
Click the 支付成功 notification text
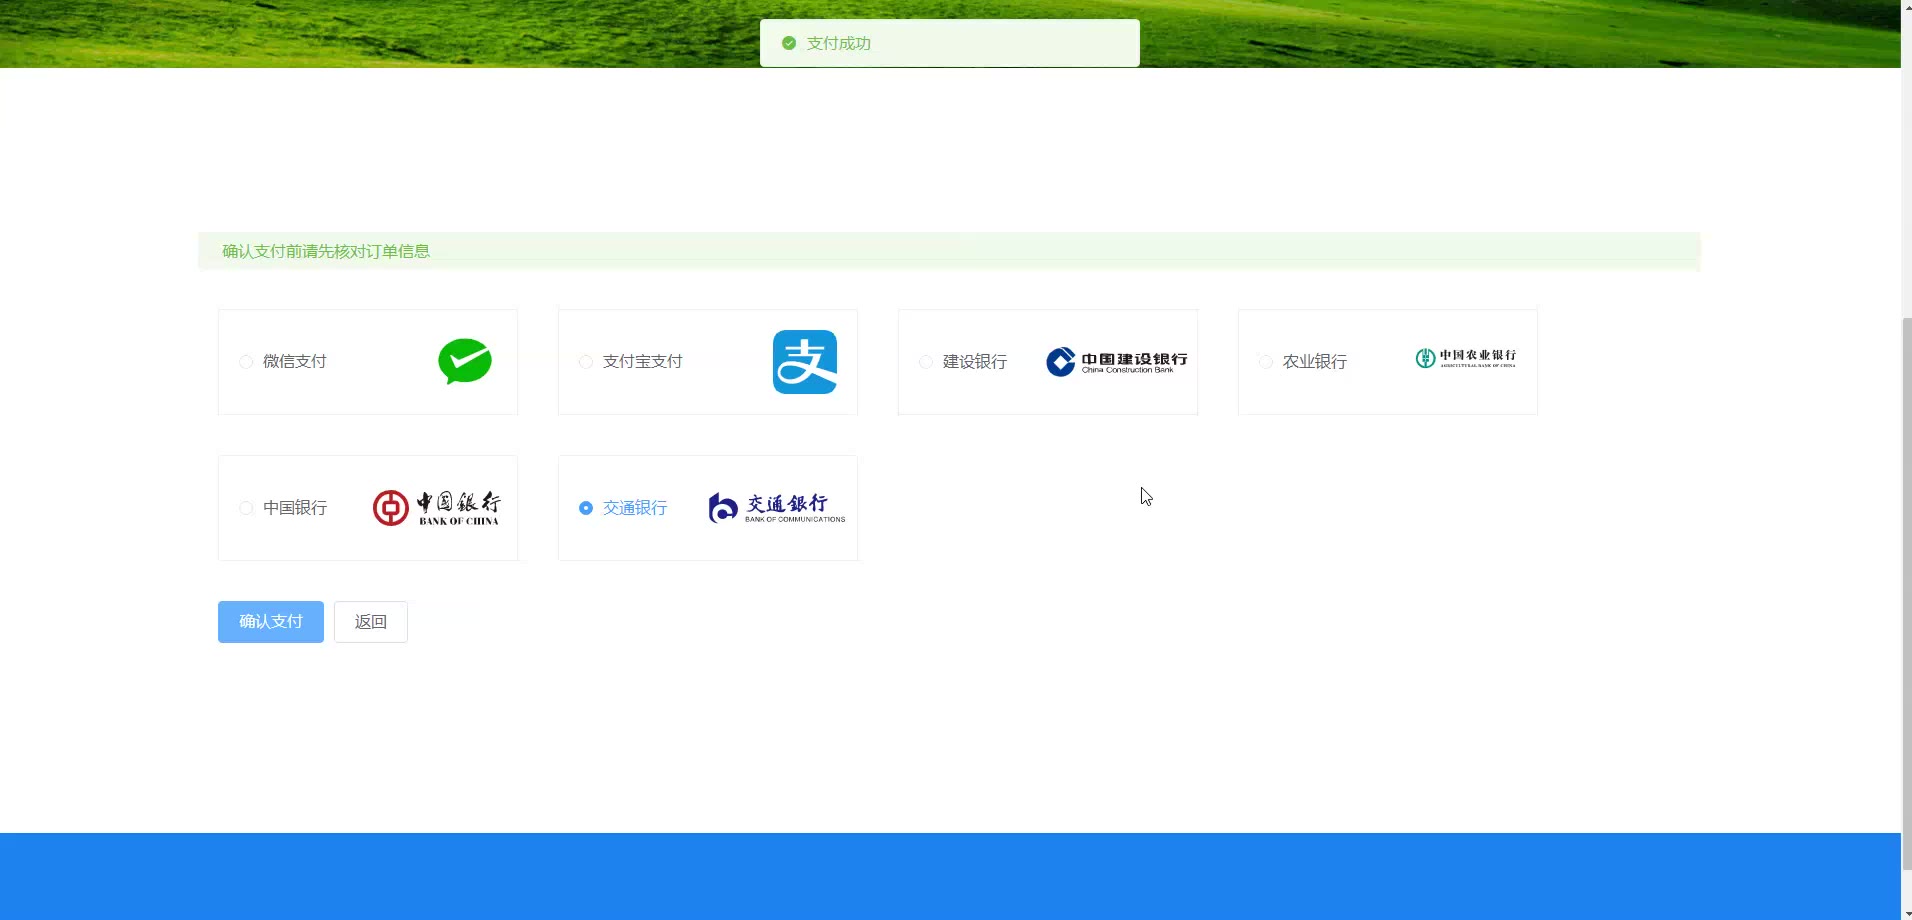(x=839, y=43)
